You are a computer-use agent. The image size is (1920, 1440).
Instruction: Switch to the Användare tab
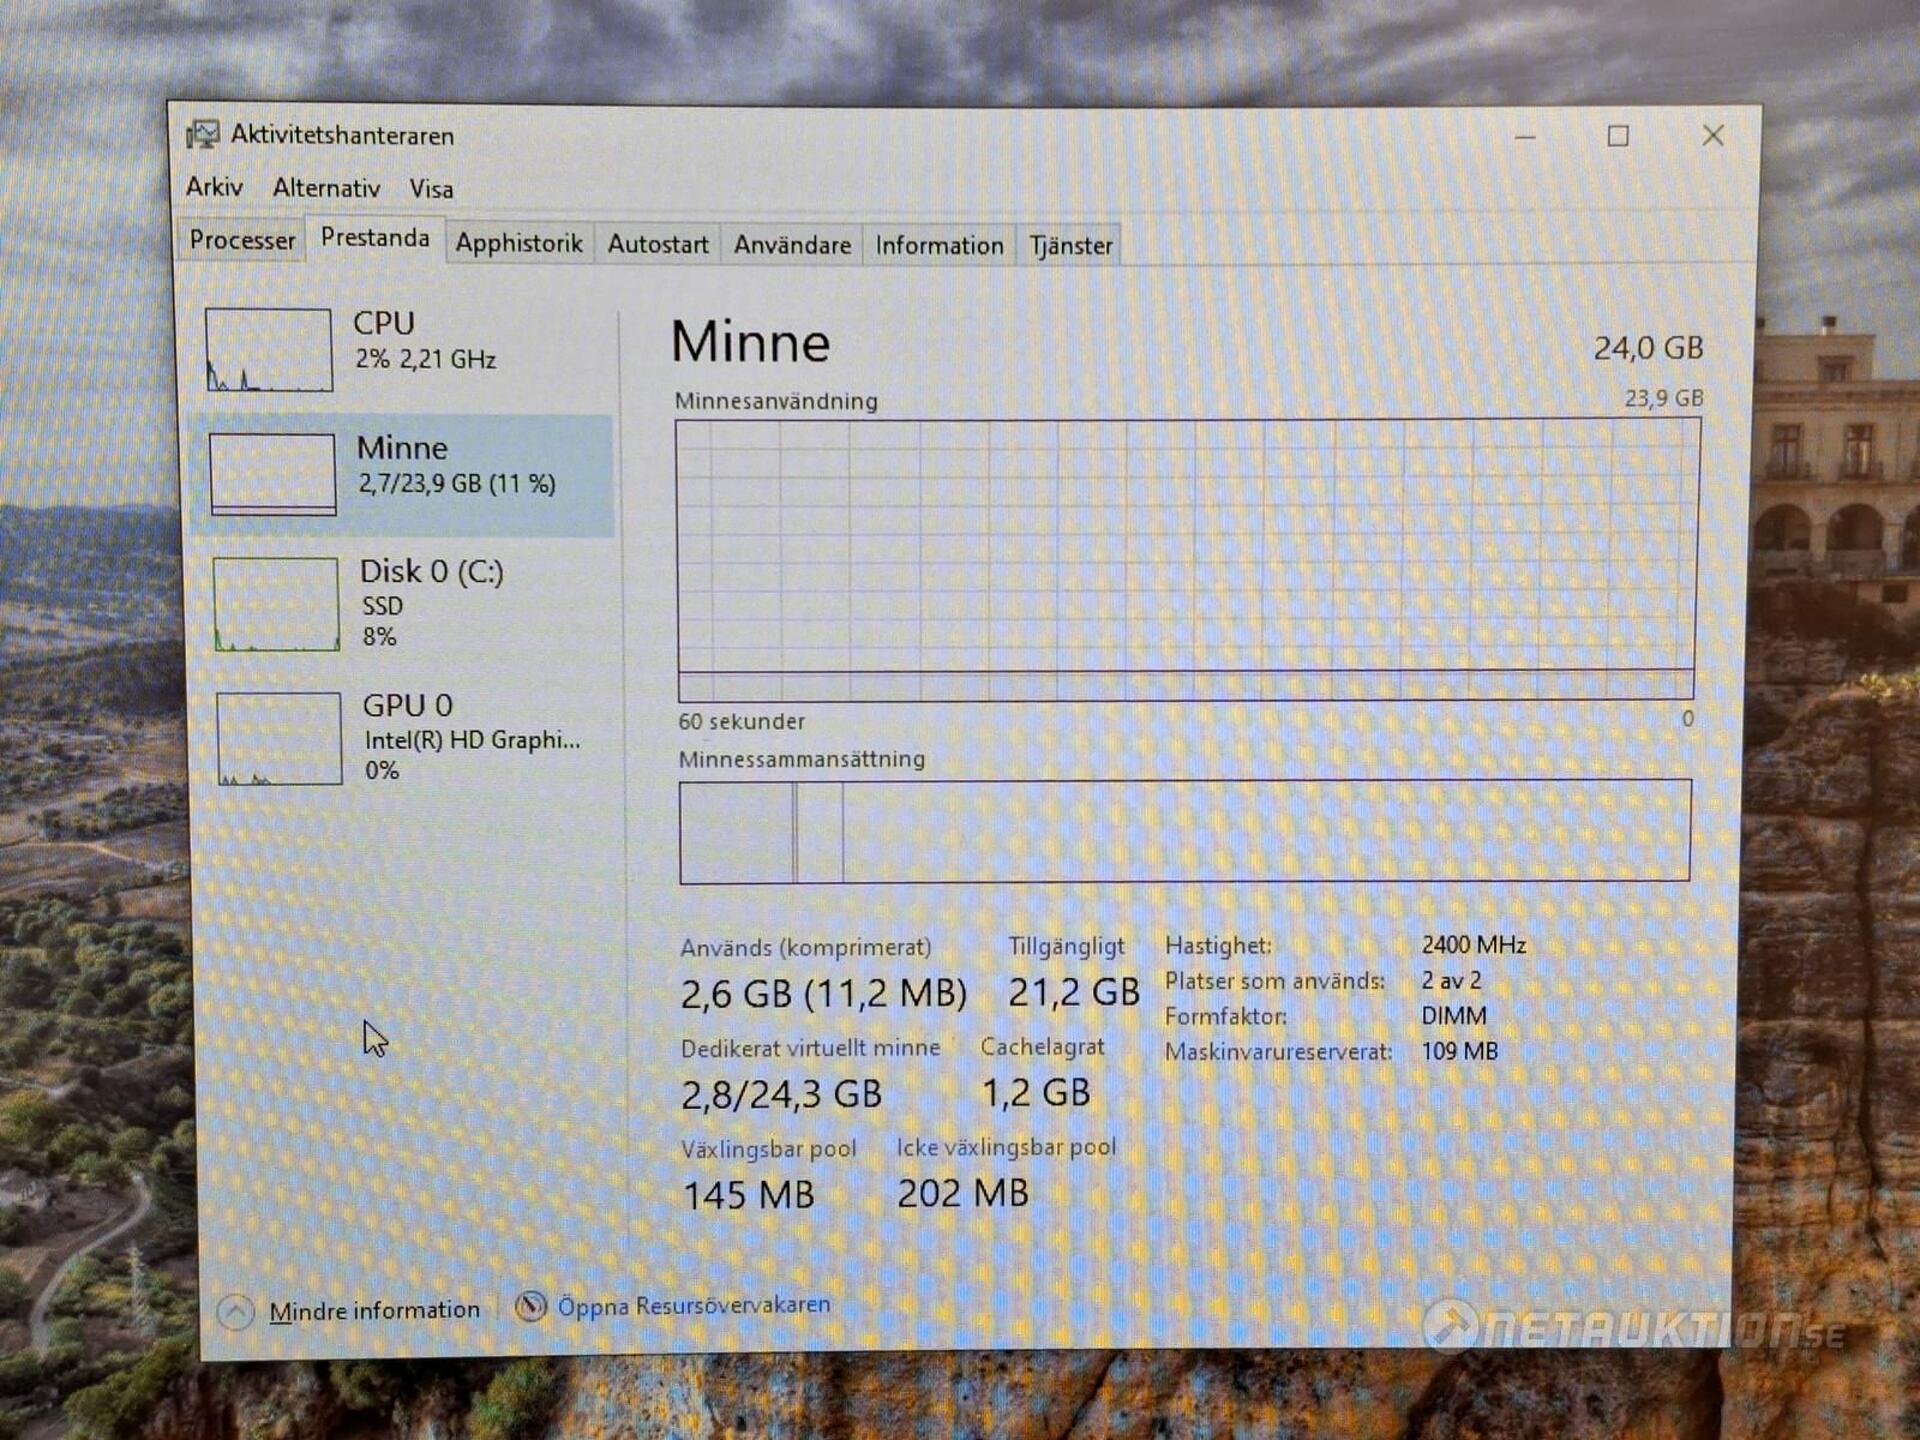[792, 245]
